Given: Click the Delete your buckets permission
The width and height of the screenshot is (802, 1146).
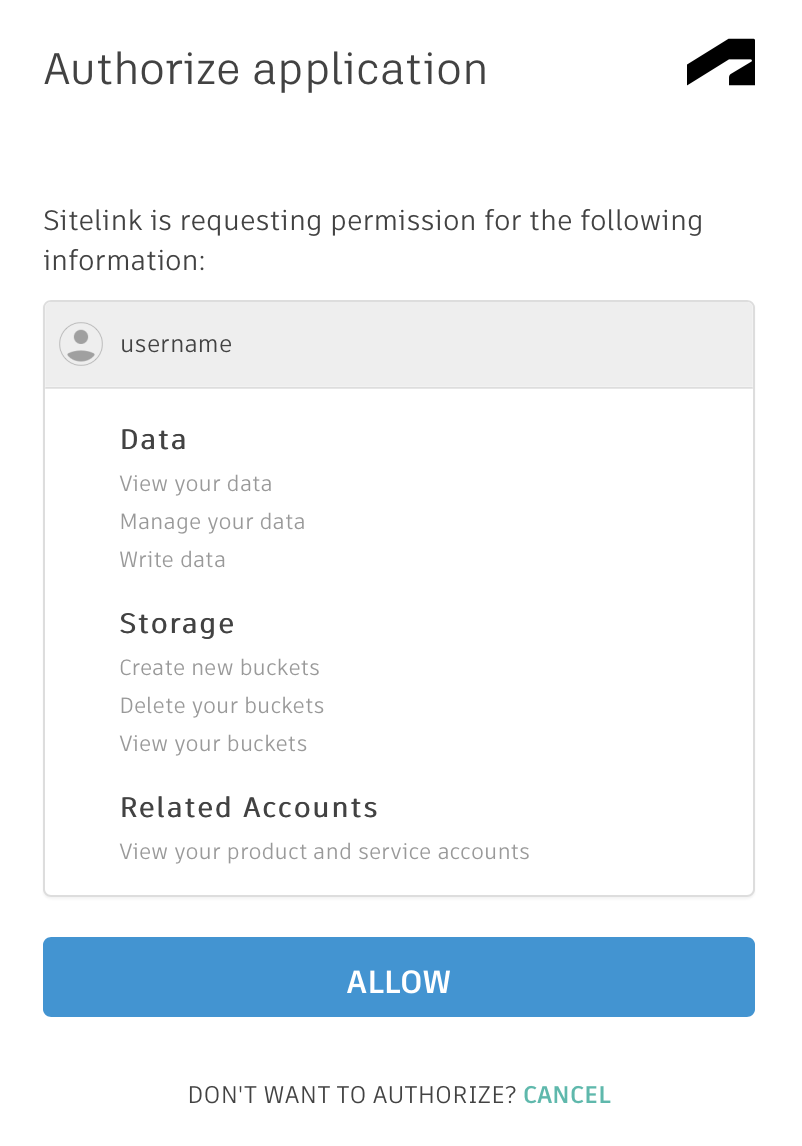Looking at the screenshot, I should click(x=222, y=706).
